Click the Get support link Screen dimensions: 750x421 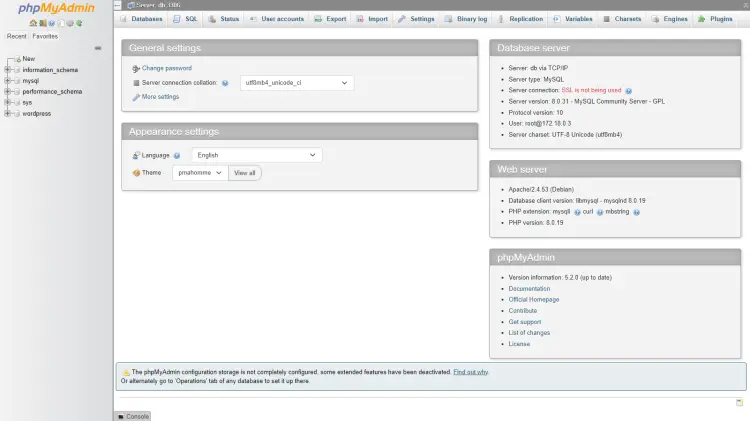coord(525,322)
